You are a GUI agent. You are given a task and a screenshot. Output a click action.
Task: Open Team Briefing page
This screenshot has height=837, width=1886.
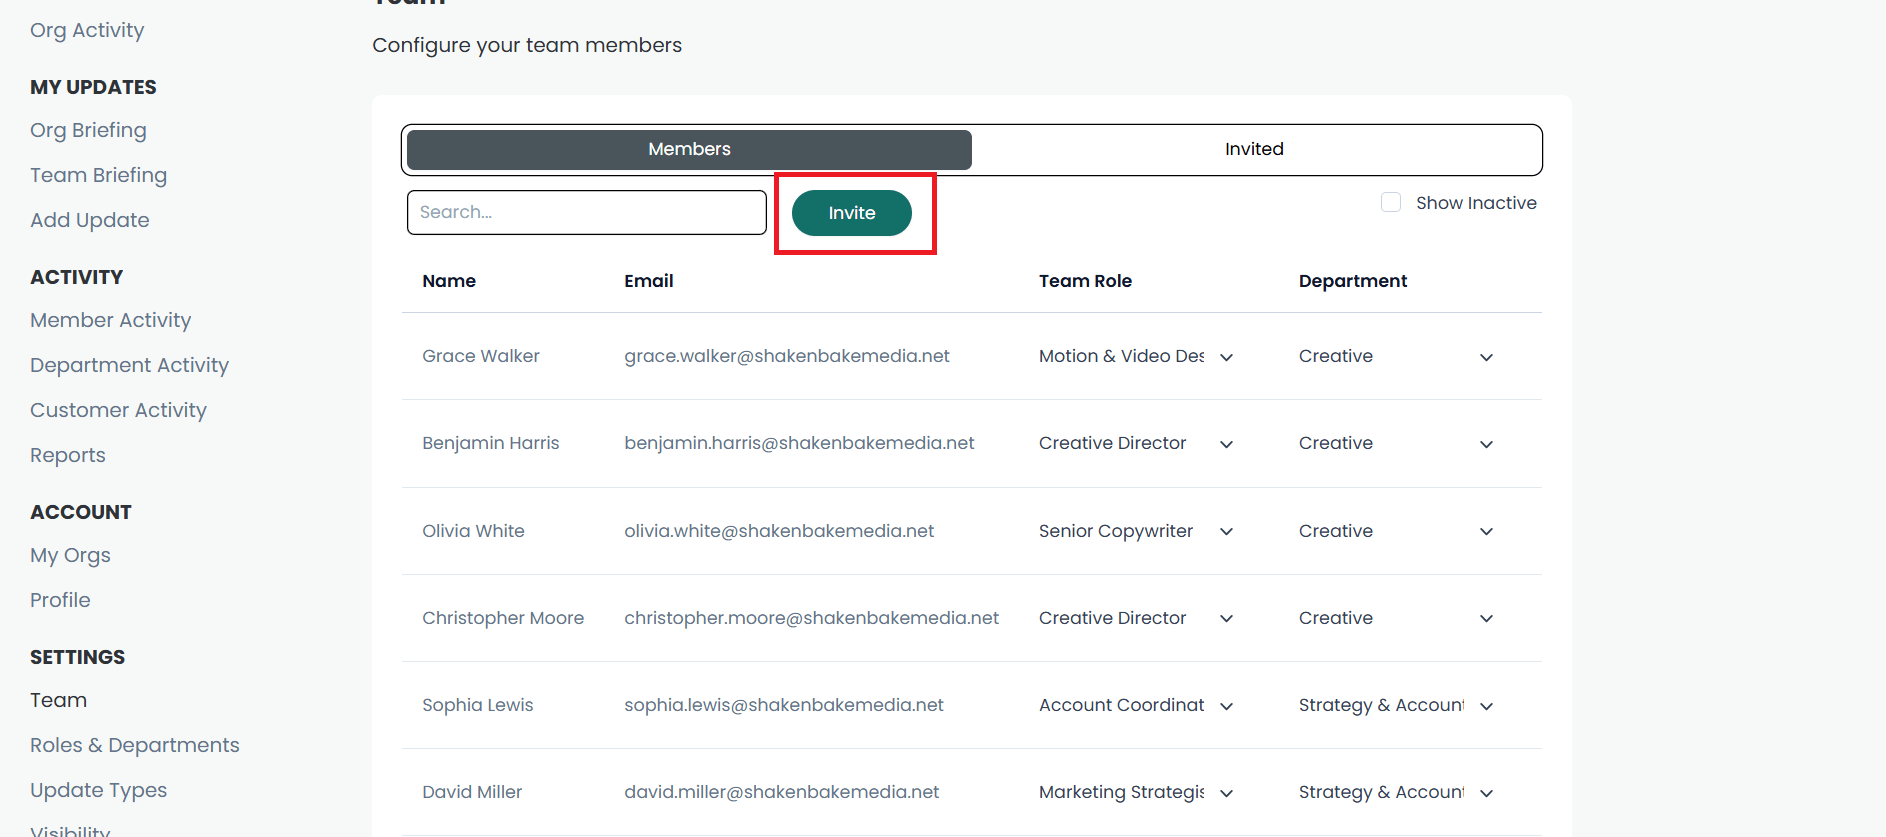tap(98, 175)
